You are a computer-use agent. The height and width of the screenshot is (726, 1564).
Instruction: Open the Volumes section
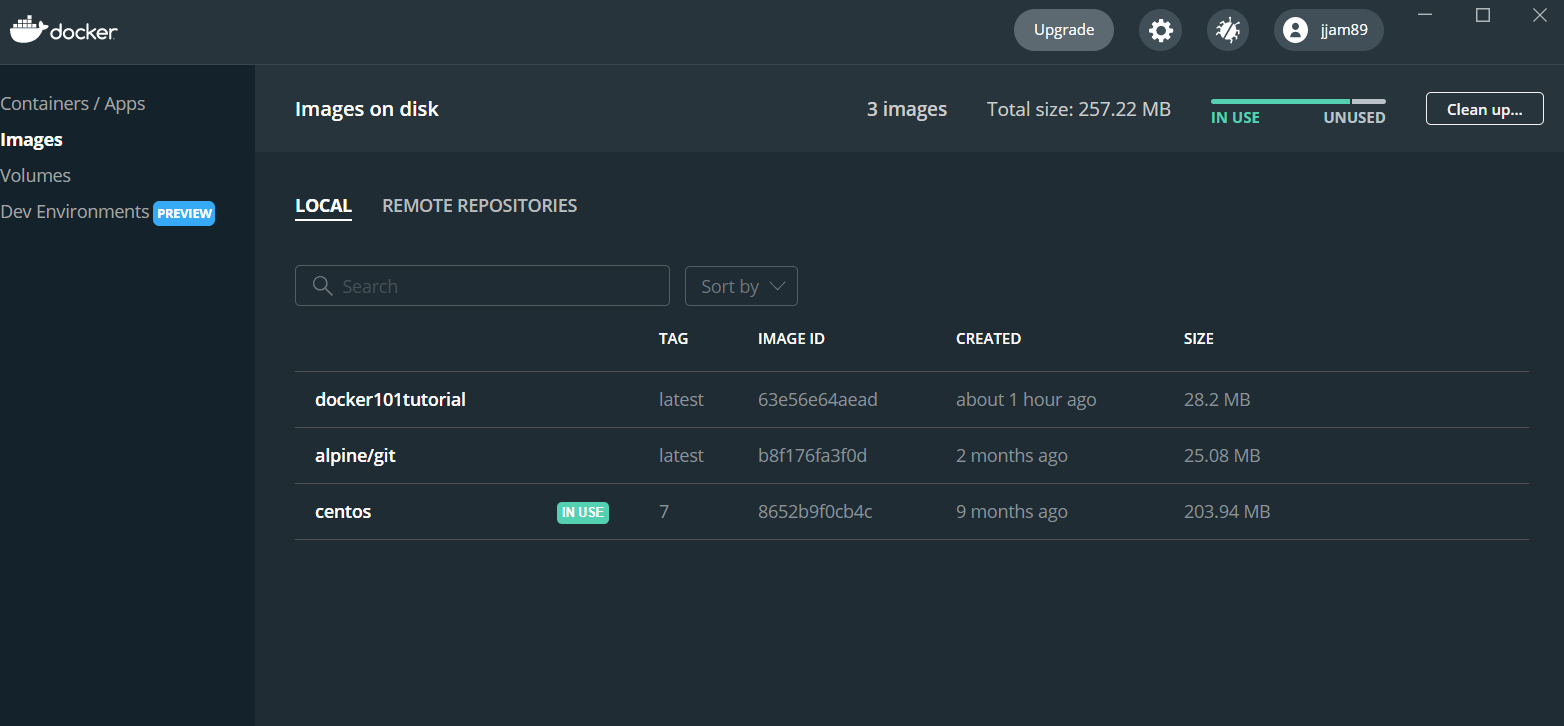pyautogui.click(x=36, y=176)
